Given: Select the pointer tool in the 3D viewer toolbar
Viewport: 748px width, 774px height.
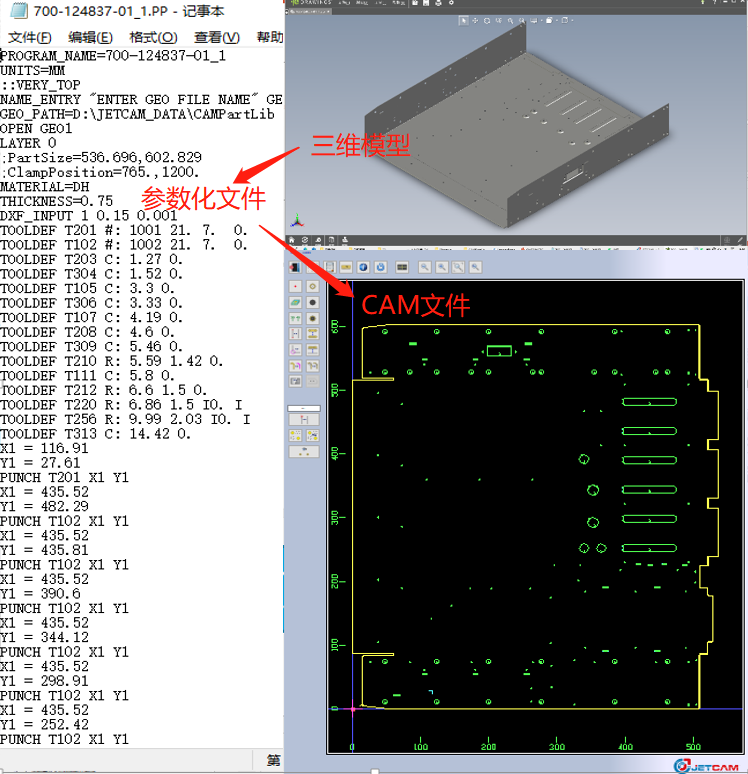Looking at the screenshot, I should [464, 21].
